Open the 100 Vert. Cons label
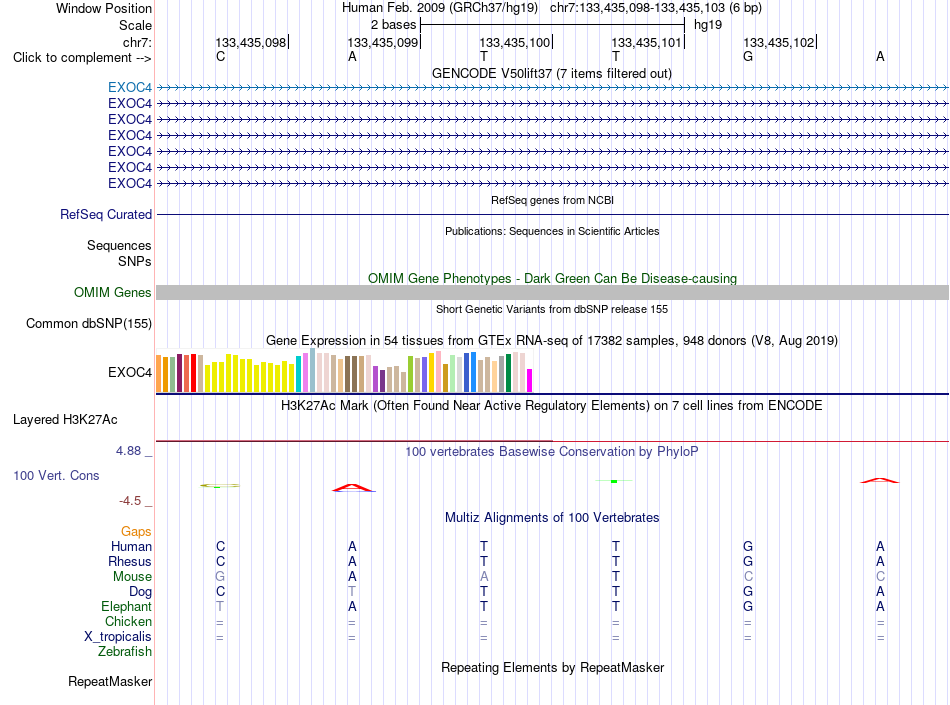 pyautogui.click(x=56, y=475)
